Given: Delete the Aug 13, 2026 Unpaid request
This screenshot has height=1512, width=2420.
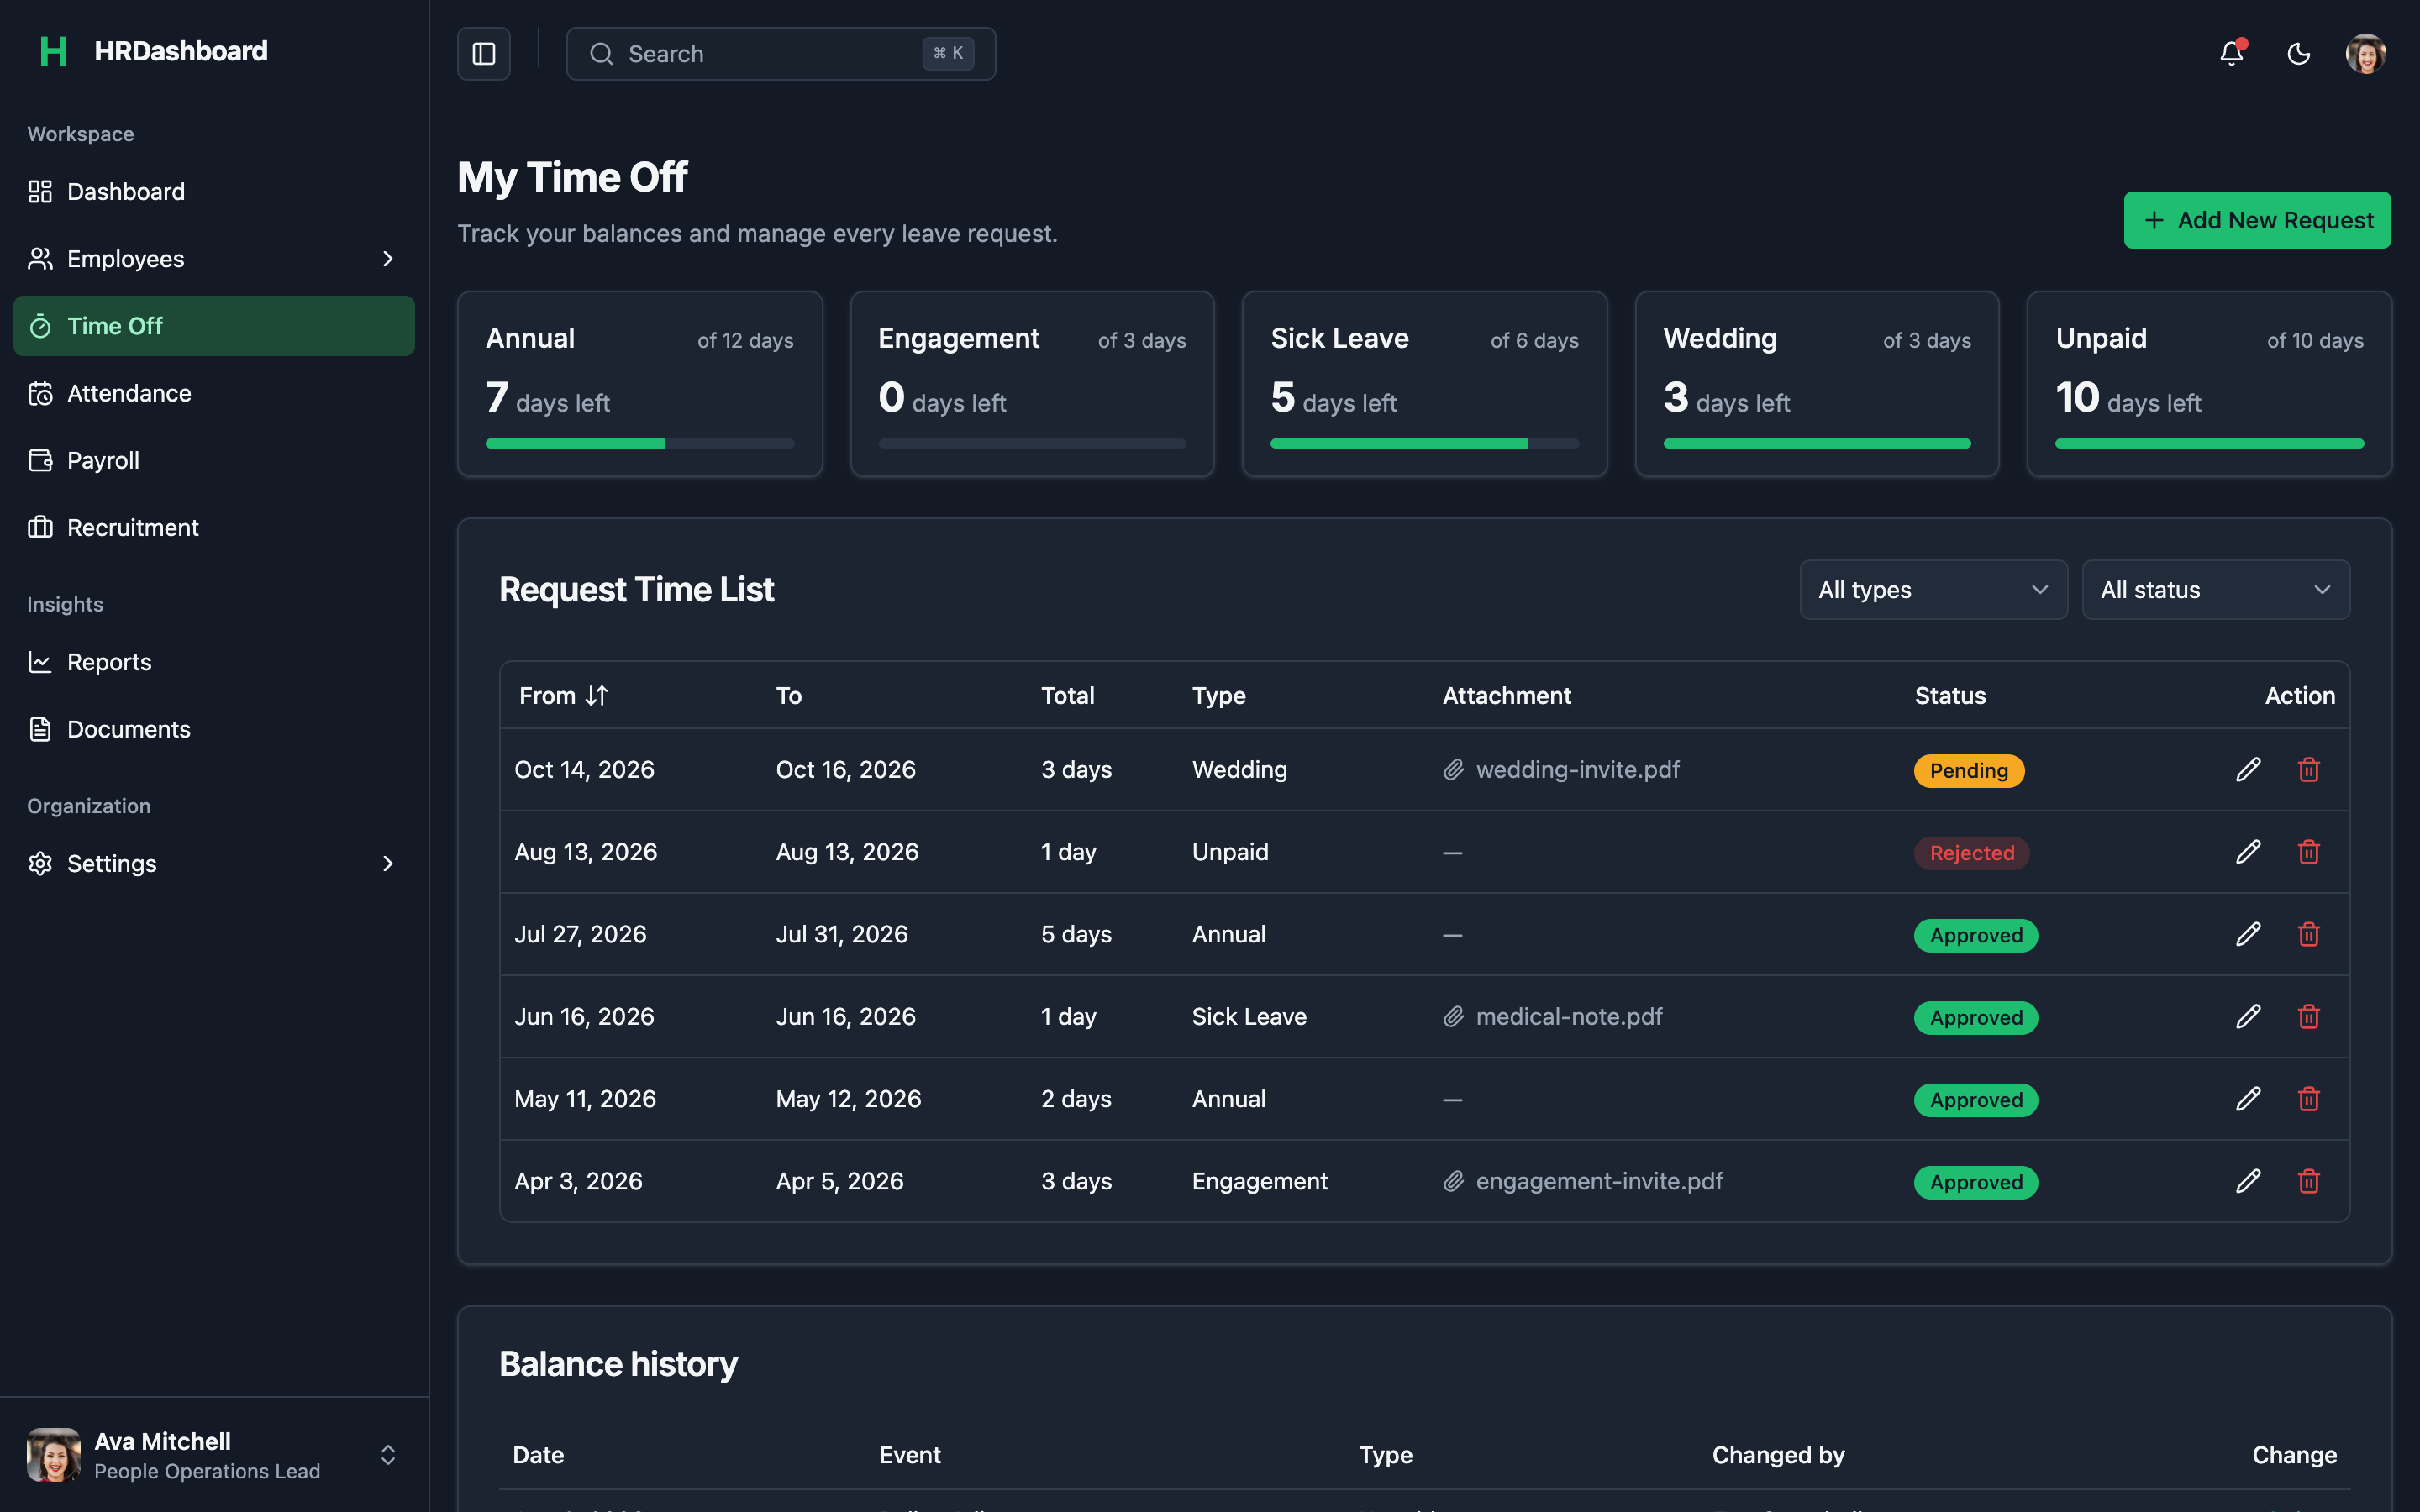Looking at the screenshot, I should (x=2309, y=852).
